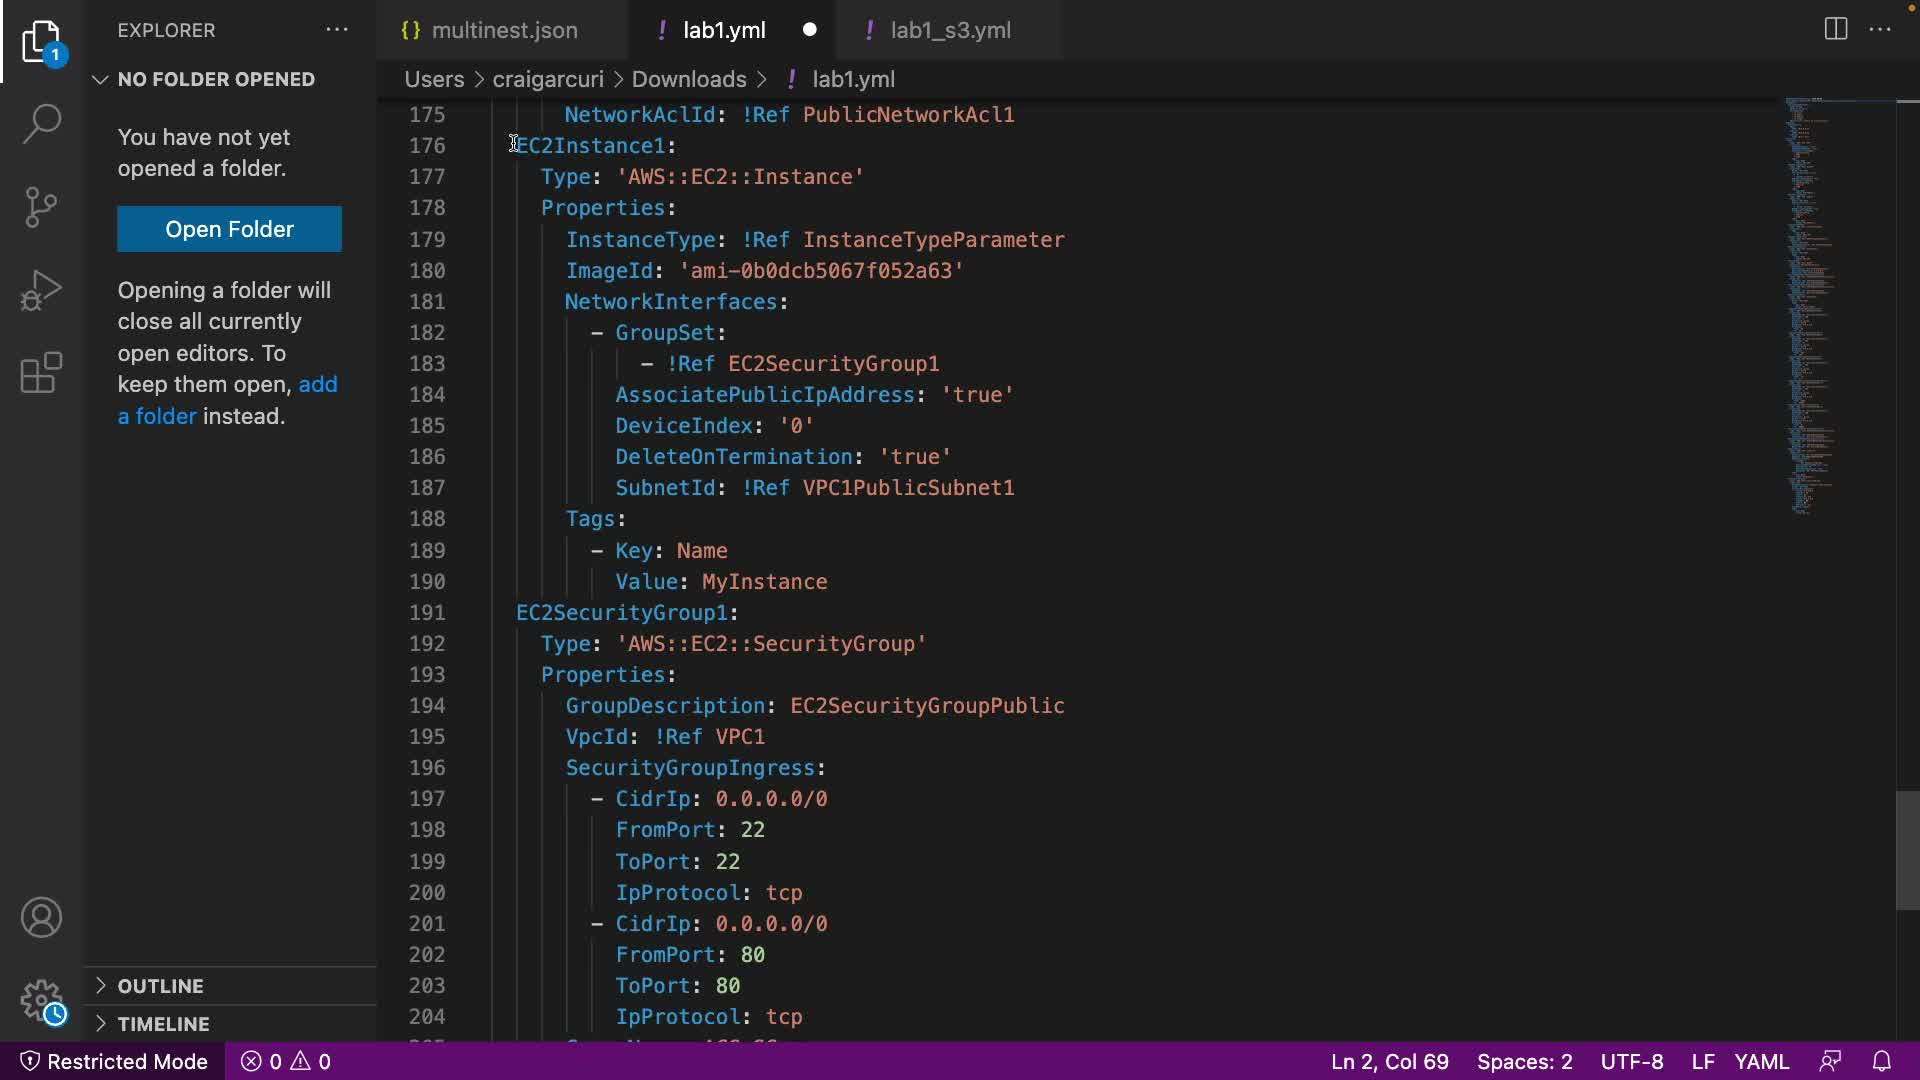Open the Manage gear menu
The image size is (1920, 1080).
(41, 999)
